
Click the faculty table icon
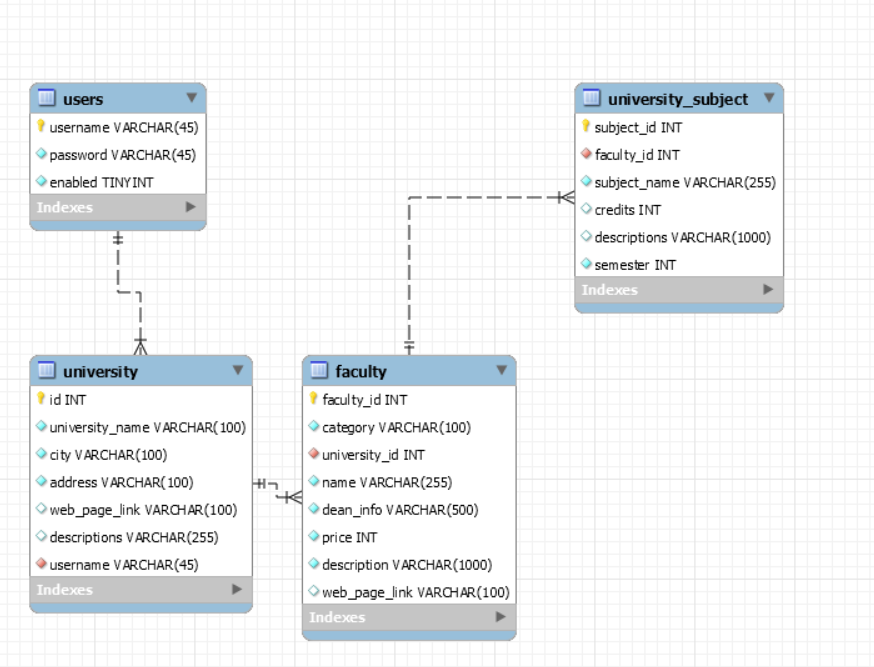tap(319, 371)
